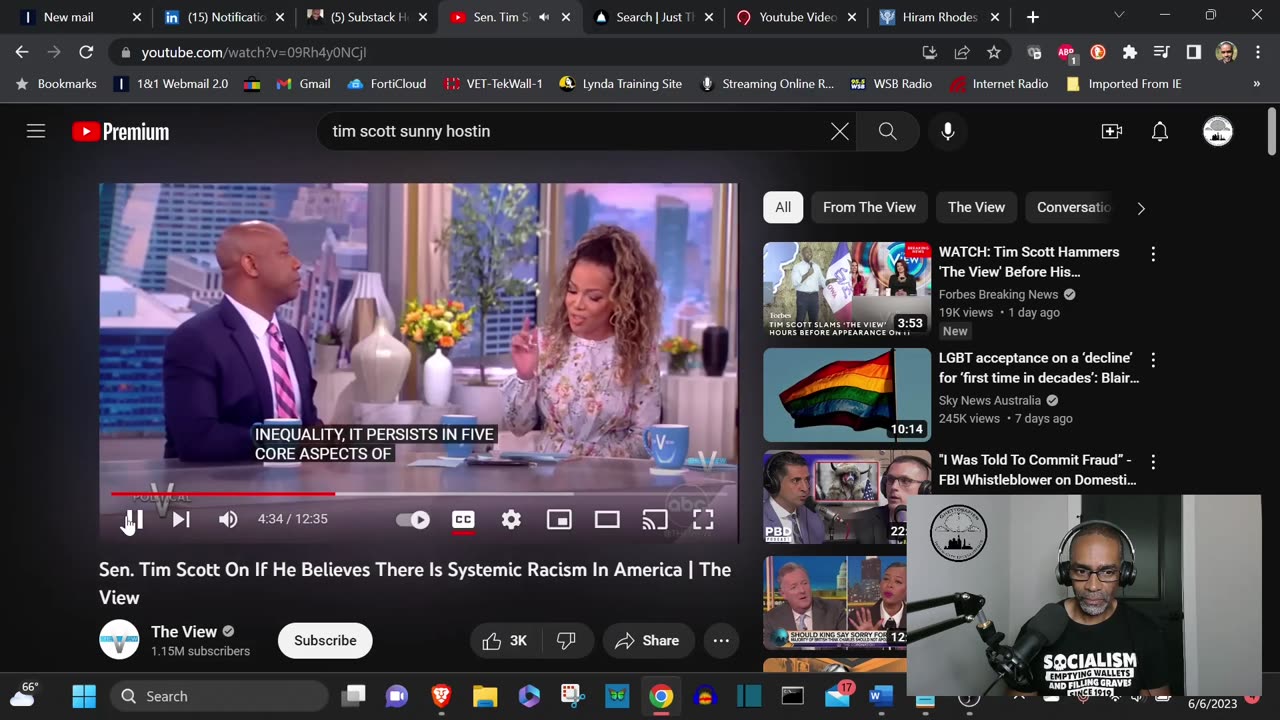This screenshot has height=720, width=1280.
Task: Go back in Chrome
Action: tap(22, 52)
